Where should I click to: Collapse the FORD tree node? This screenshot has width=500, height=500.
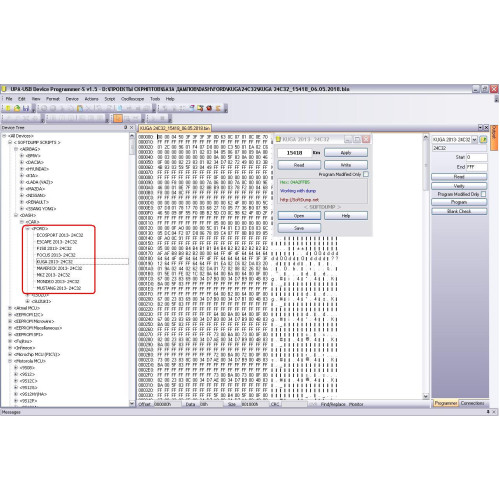click(x=28, y=229)
